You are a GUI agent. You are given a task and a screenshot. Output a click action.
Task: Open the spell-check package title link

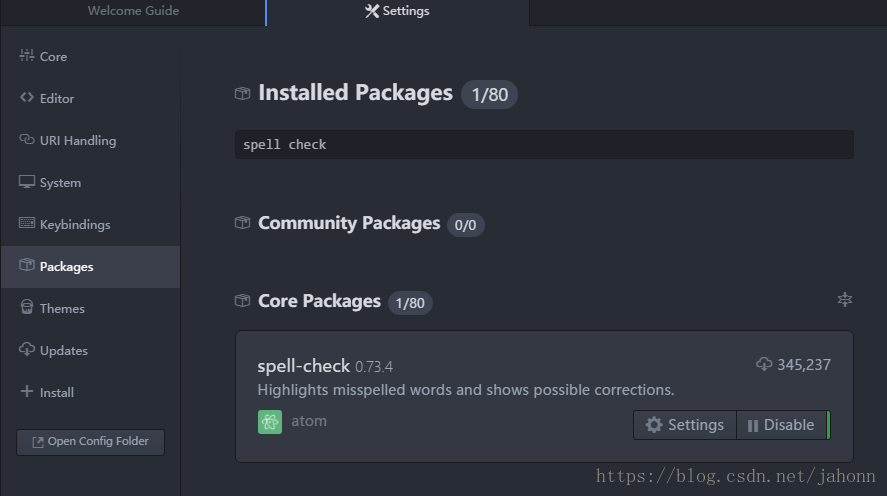click(x=303, y=366)
